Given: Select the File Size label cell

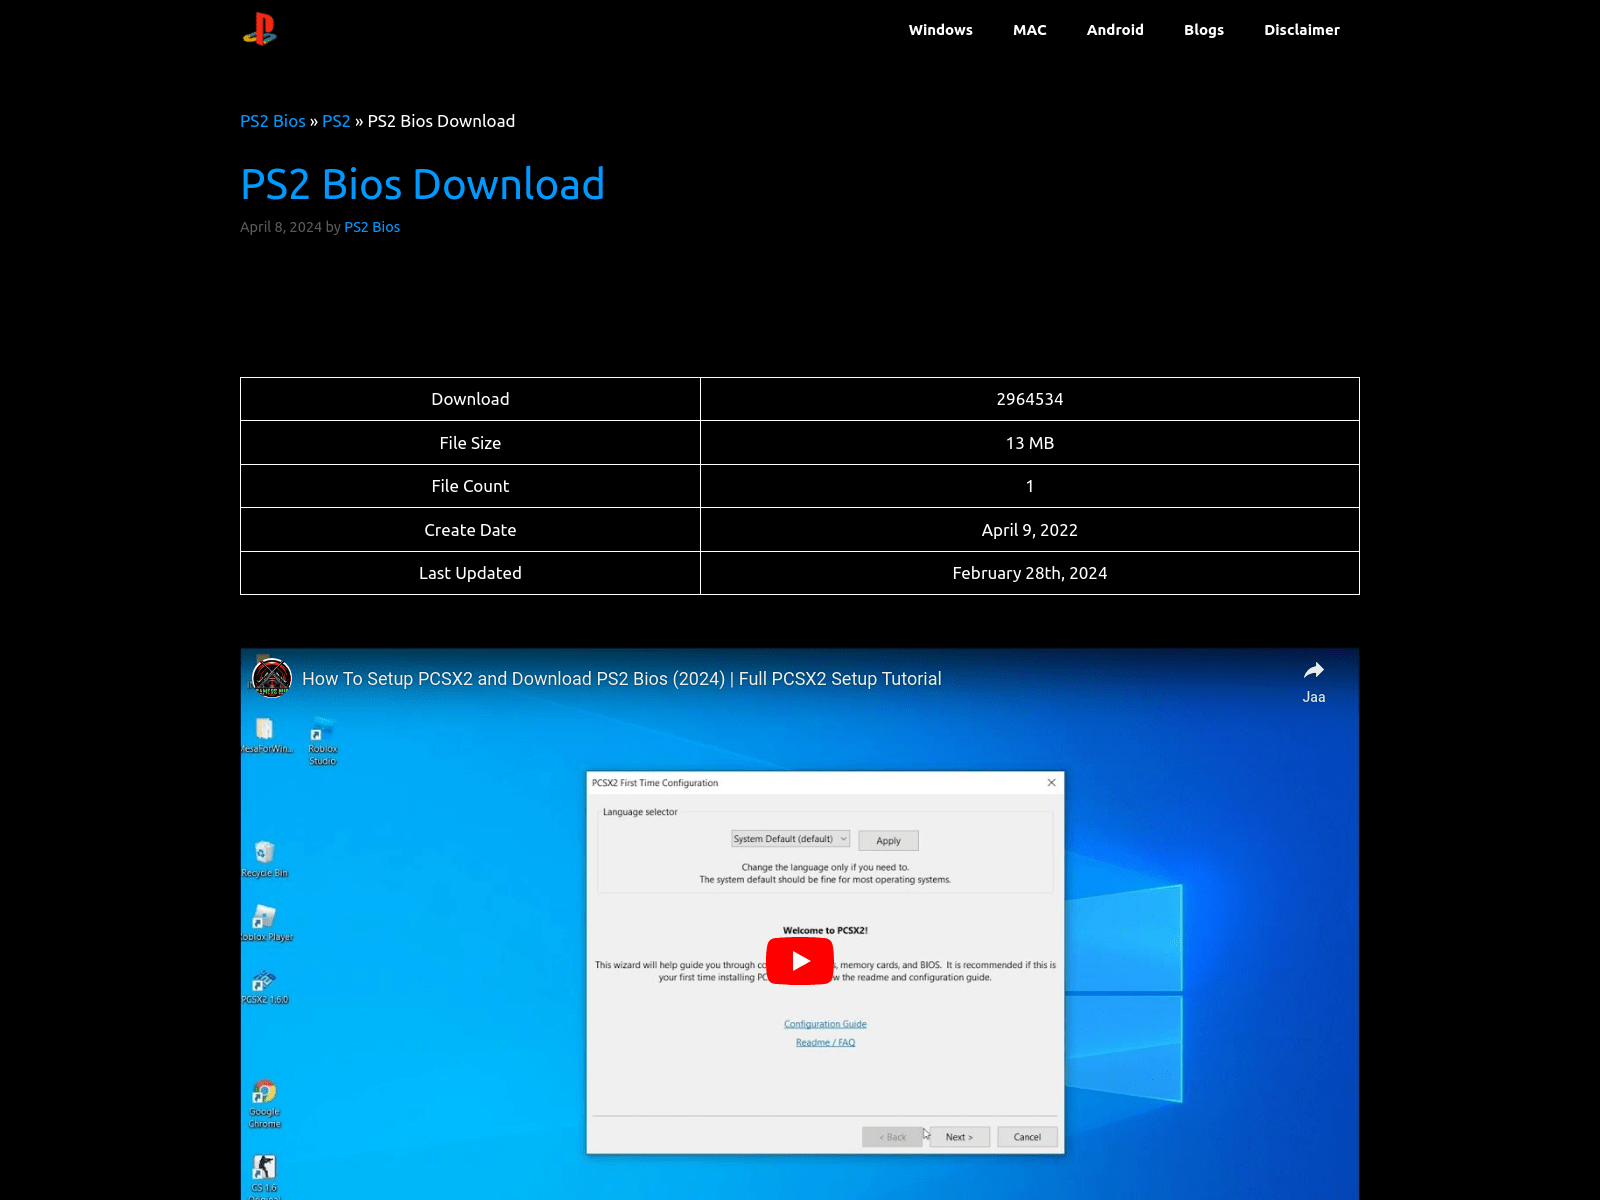Looking at the screenshot, I should 470,443.
